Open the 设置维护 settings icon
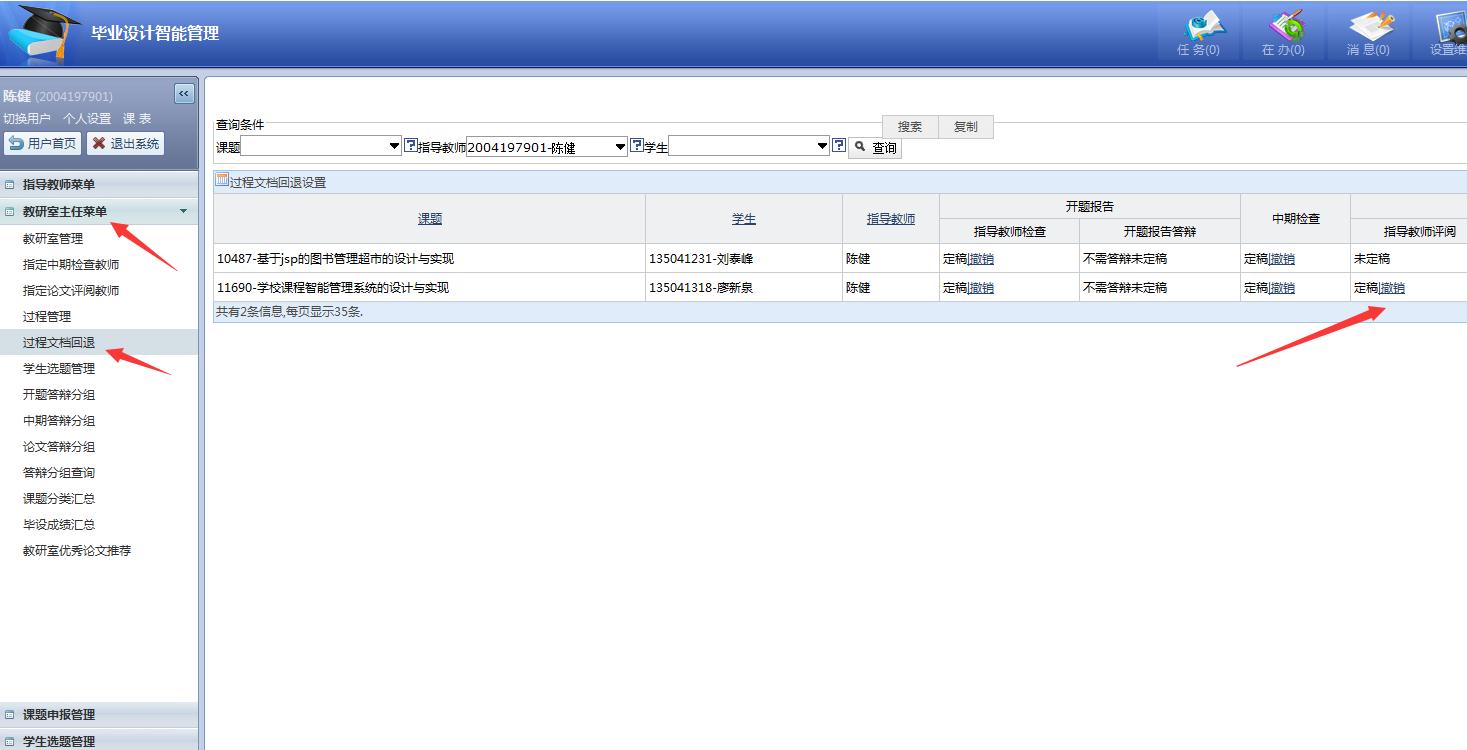The image size is (1467, 750). click(1448, 32)
